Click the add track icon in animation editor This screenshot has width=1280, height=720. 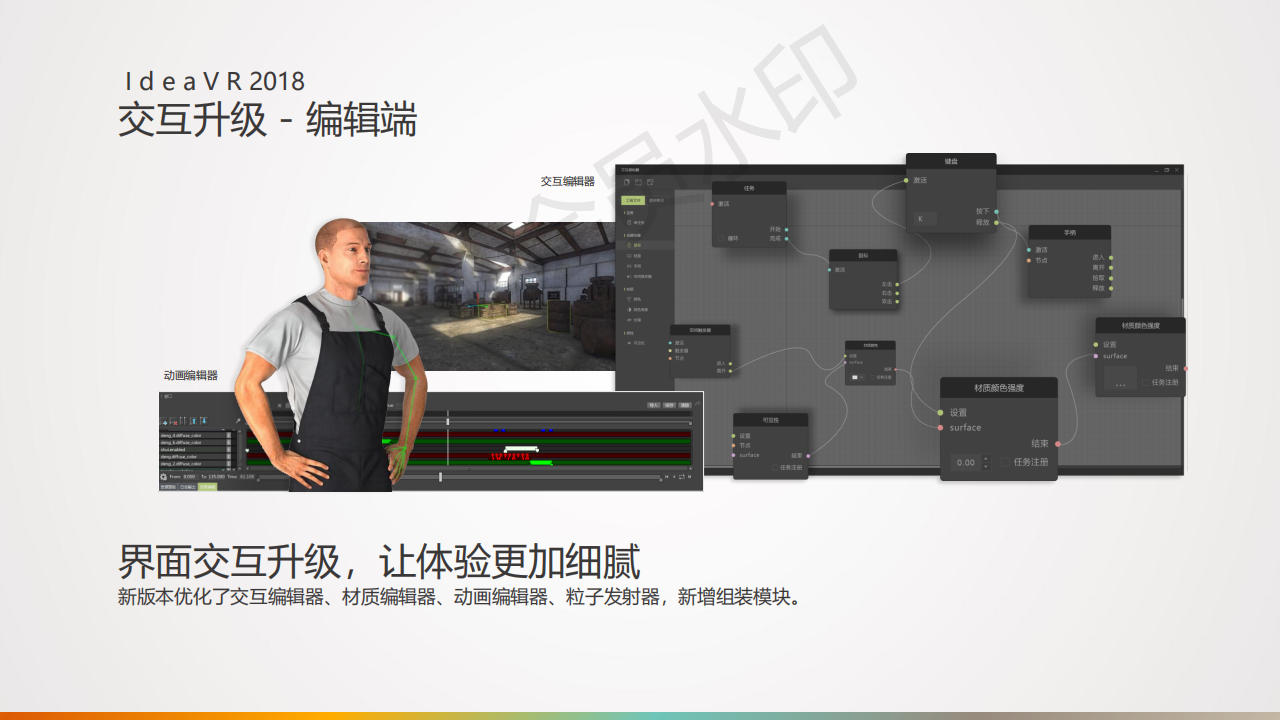[164, 421]
